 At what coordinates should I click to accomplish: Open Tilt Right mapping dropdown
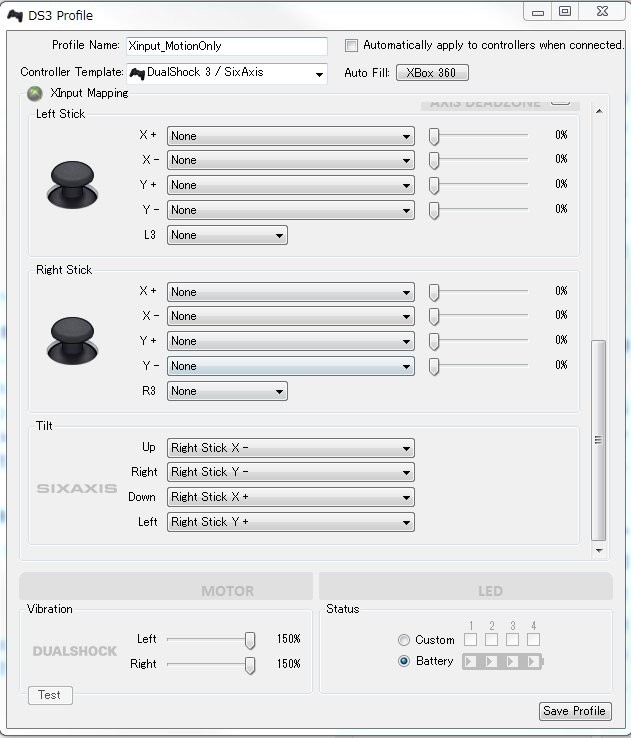[x=291, y=472]
